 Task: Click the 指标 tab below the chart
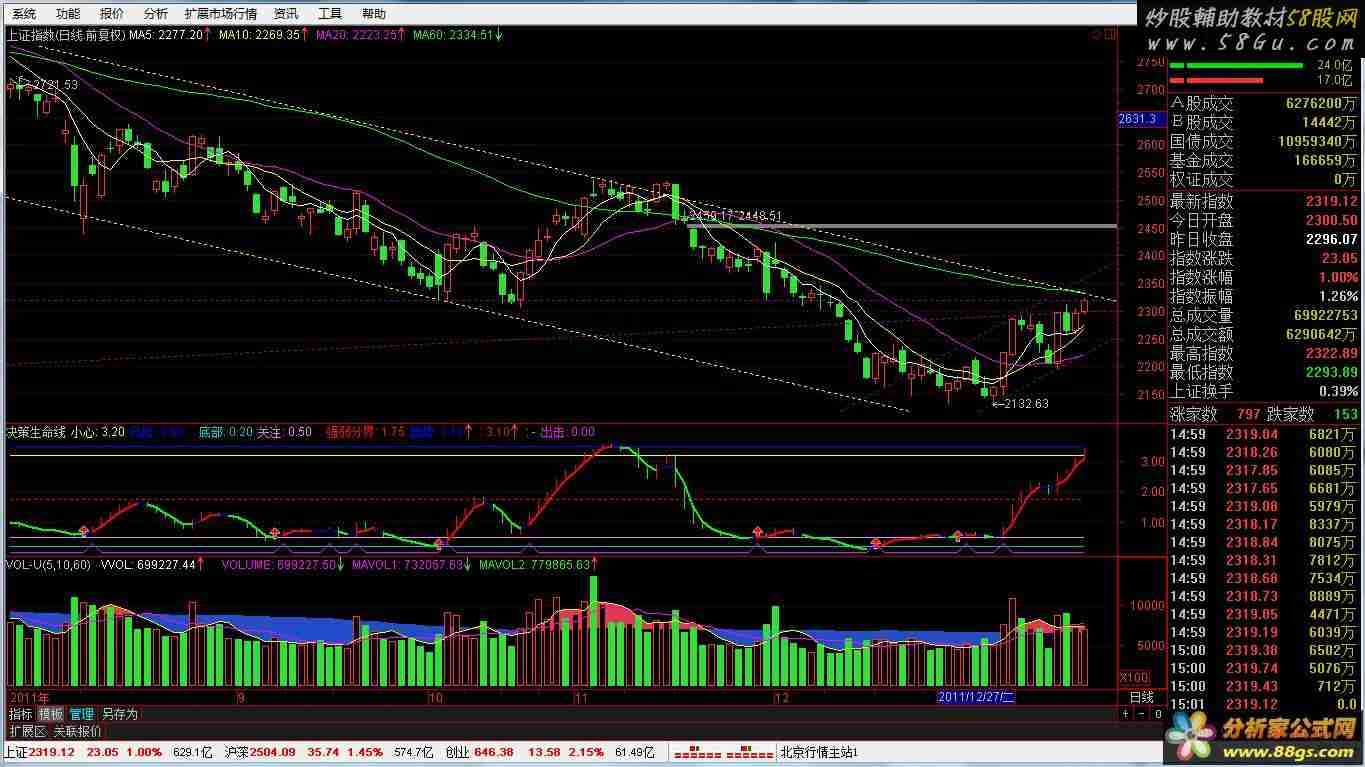pos(21,714)
